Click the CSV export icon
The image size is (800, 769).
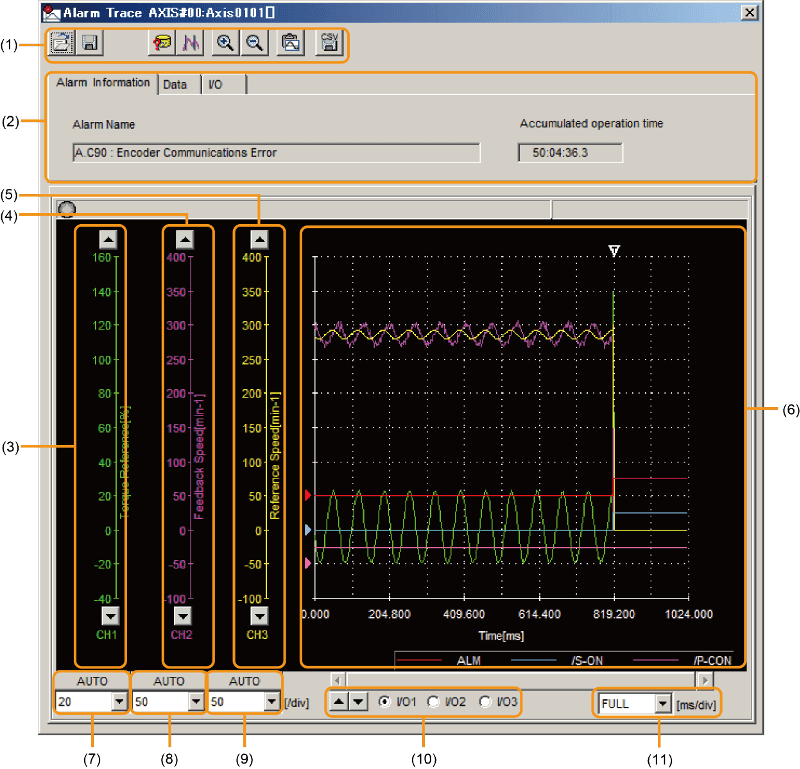[x=327, y=44]
